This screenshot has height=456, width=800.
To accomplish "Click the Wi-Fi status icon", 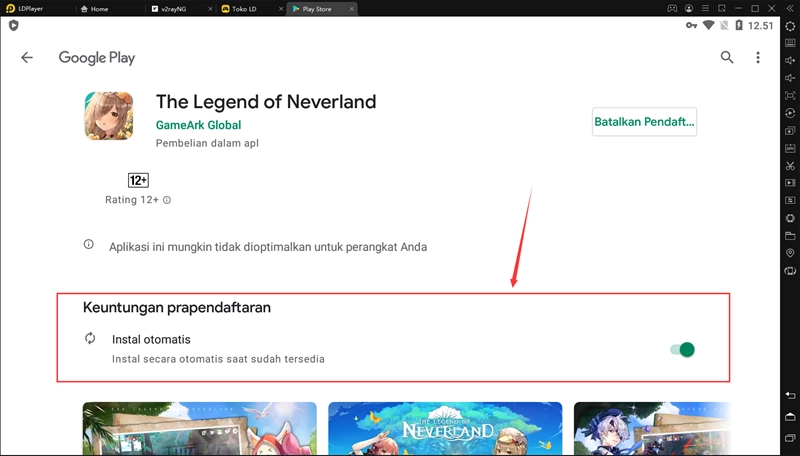I will pos(709,25).
